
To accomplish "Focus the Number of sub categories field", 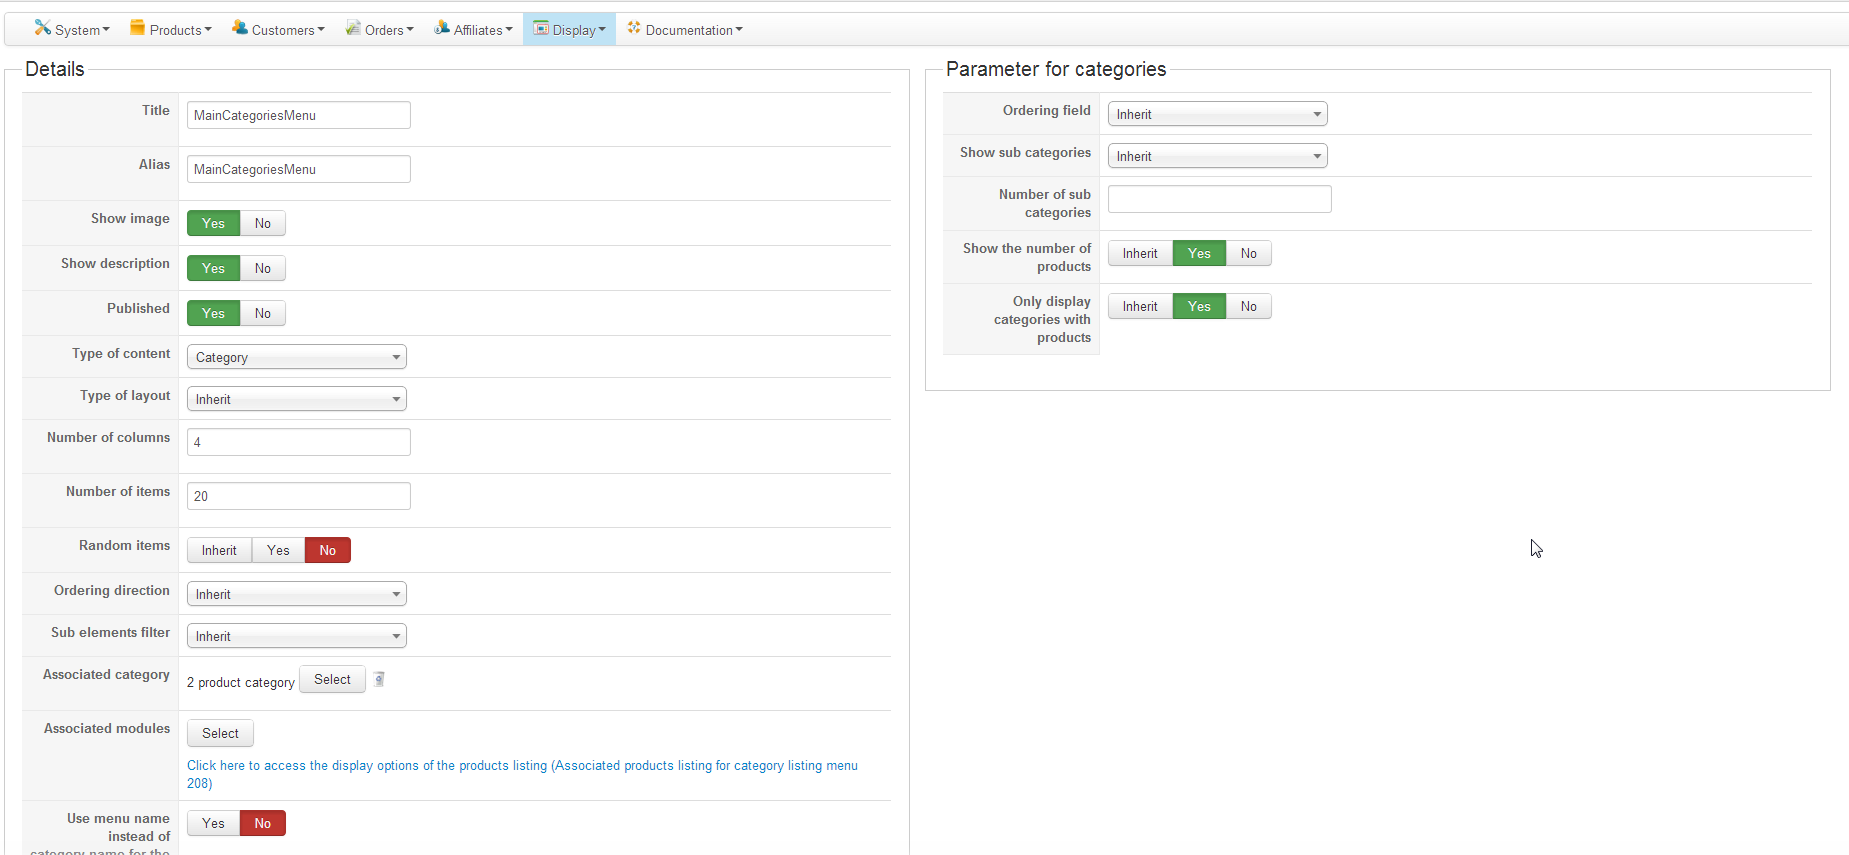I will (x=1220, y=199).
